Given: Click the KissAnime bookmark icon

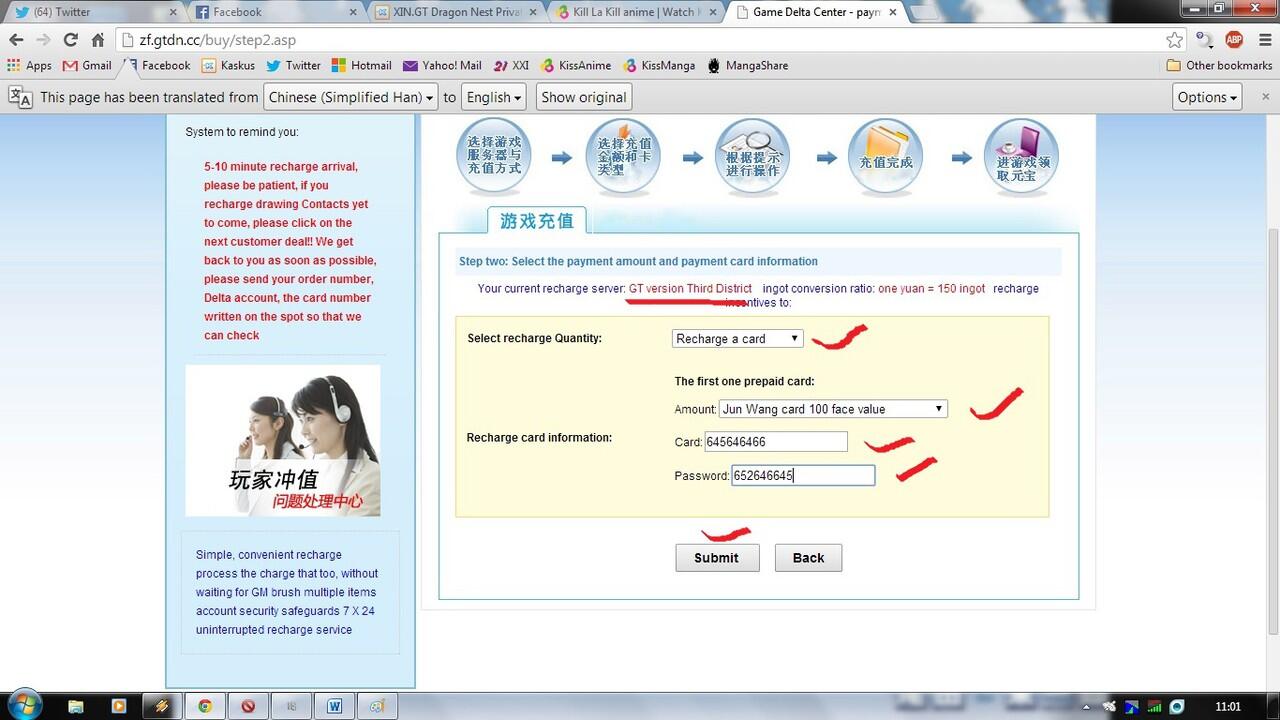Looking at the screenshot, I should tap(548, 65).
